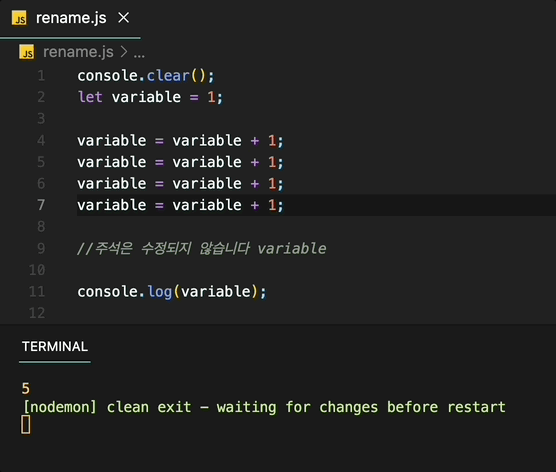This screenshot has height=472, width=556.
Task: Click rename.js in the breadcrumb
Action: (78, 52)
